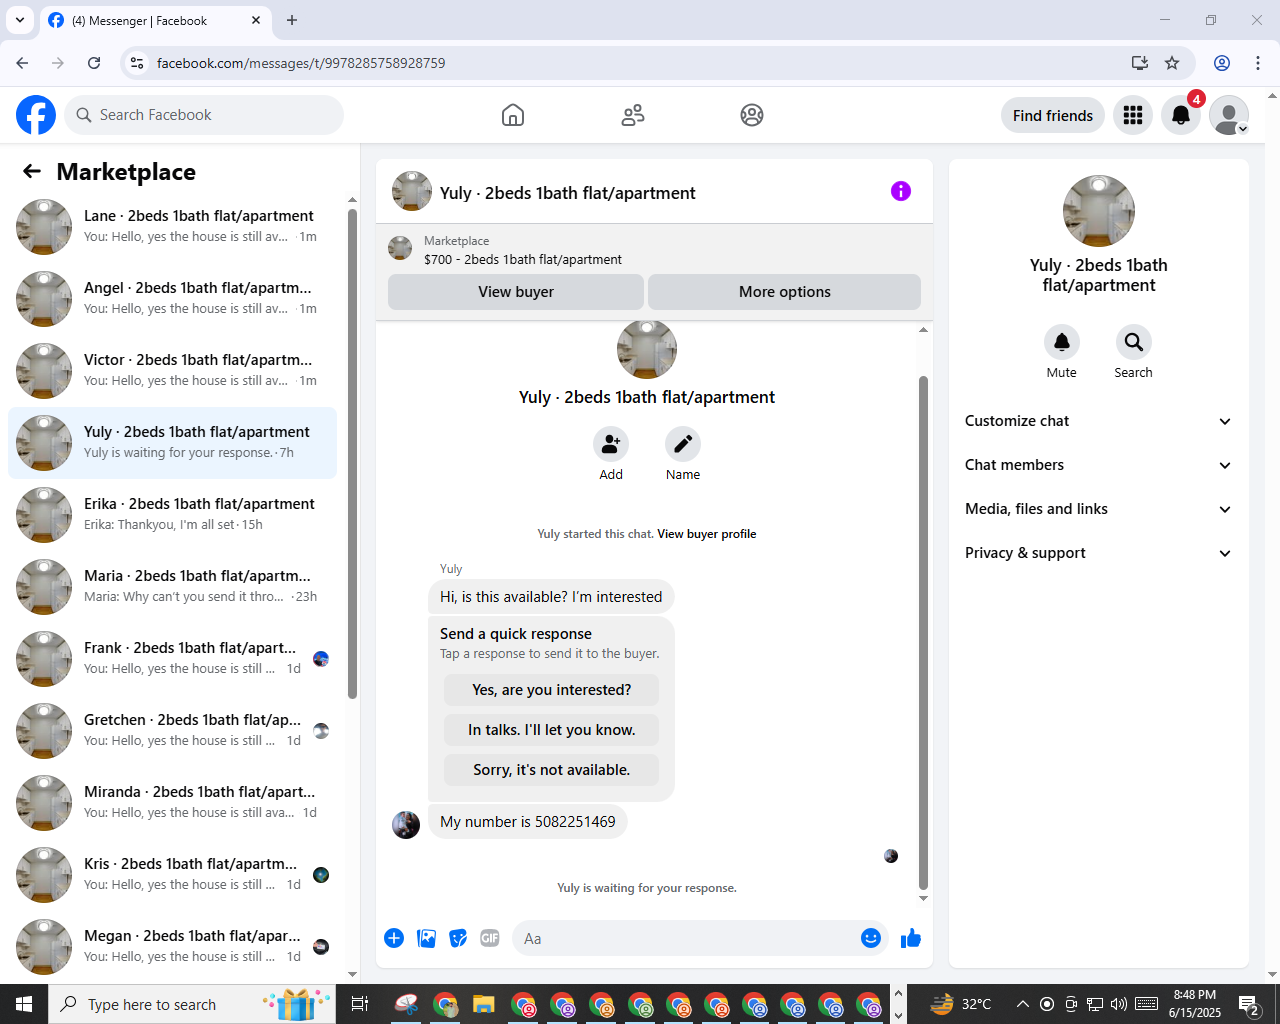Click the More options button

pyautogui.click(x=785, y=292)
